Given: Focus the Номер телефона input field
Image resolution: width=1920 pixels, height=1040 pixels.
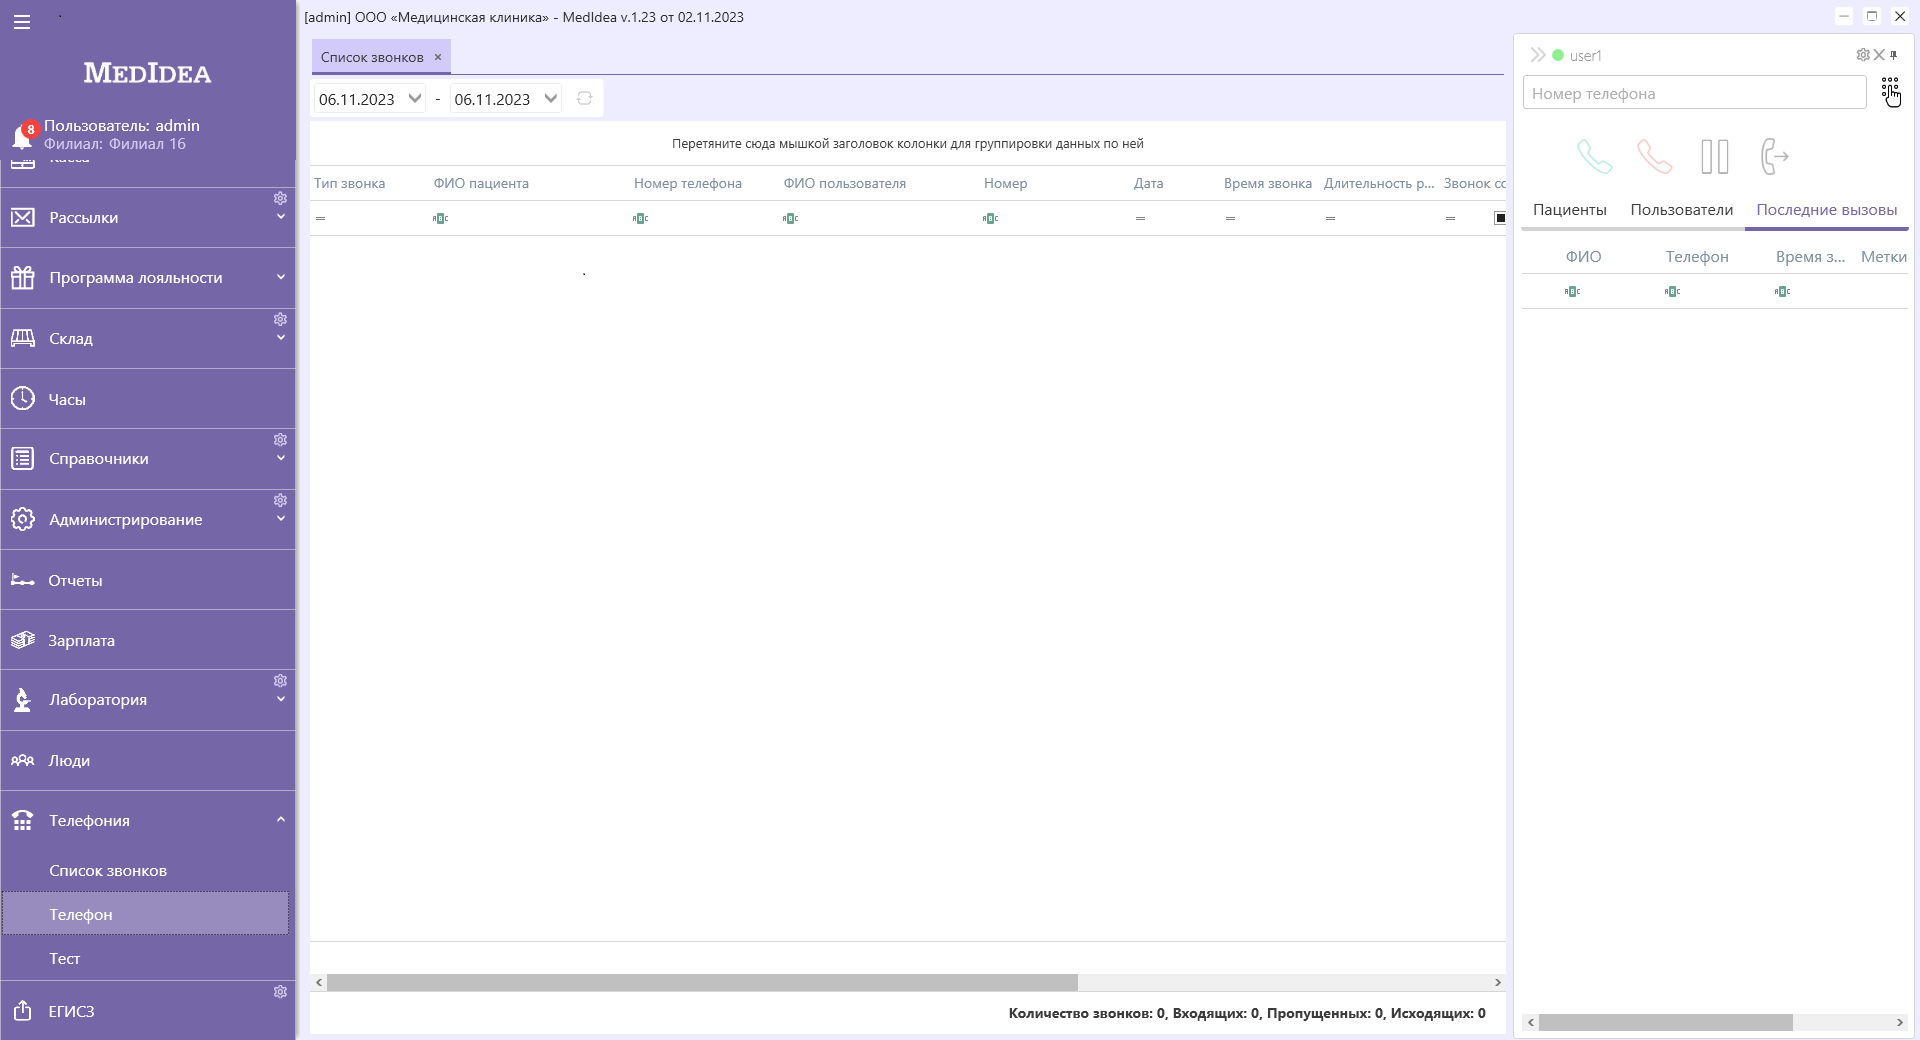Looking at the screenshot, I should click(1694, 93).
